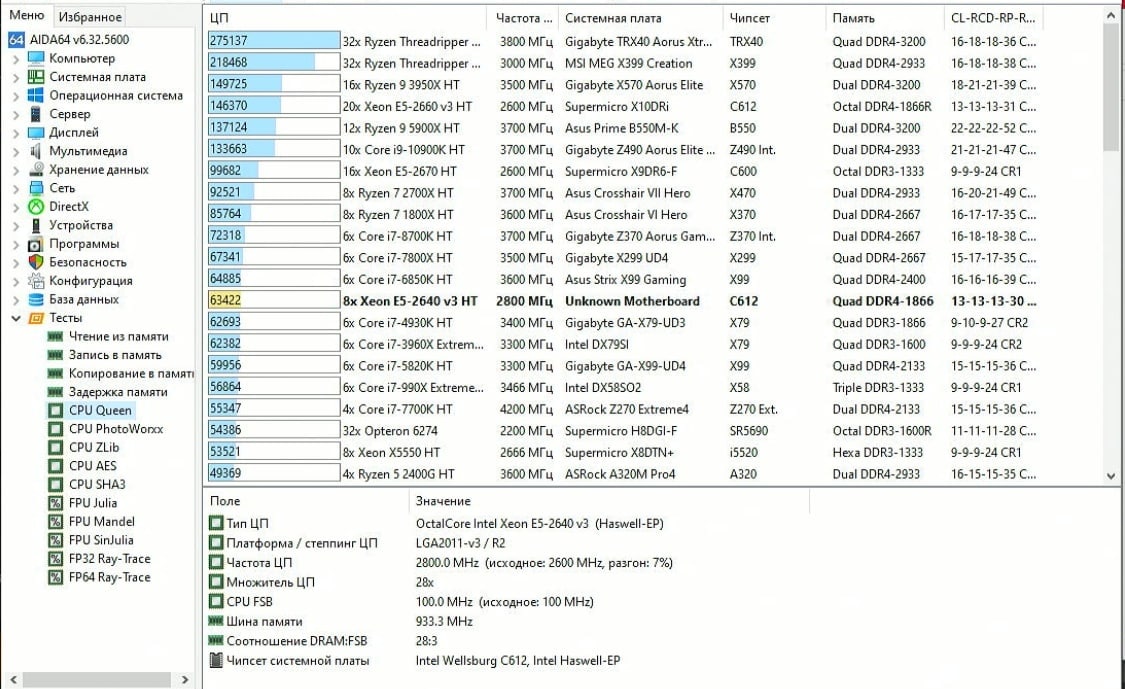Click results list scroll up arrow
1125x689 pixels.
click(x=1111, y=15)
